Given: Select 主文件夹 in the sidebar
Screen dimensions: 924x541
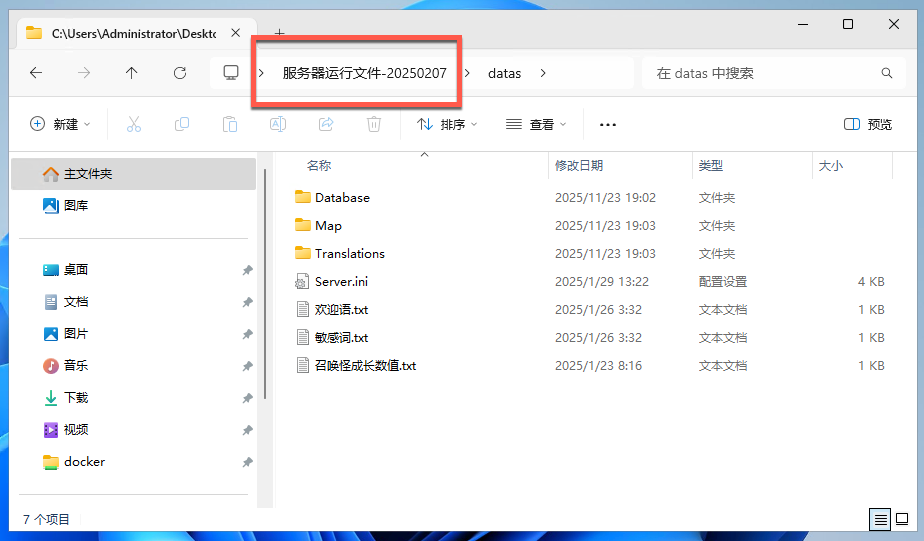Looking at the screenshot, I should (x=134, y=174).
